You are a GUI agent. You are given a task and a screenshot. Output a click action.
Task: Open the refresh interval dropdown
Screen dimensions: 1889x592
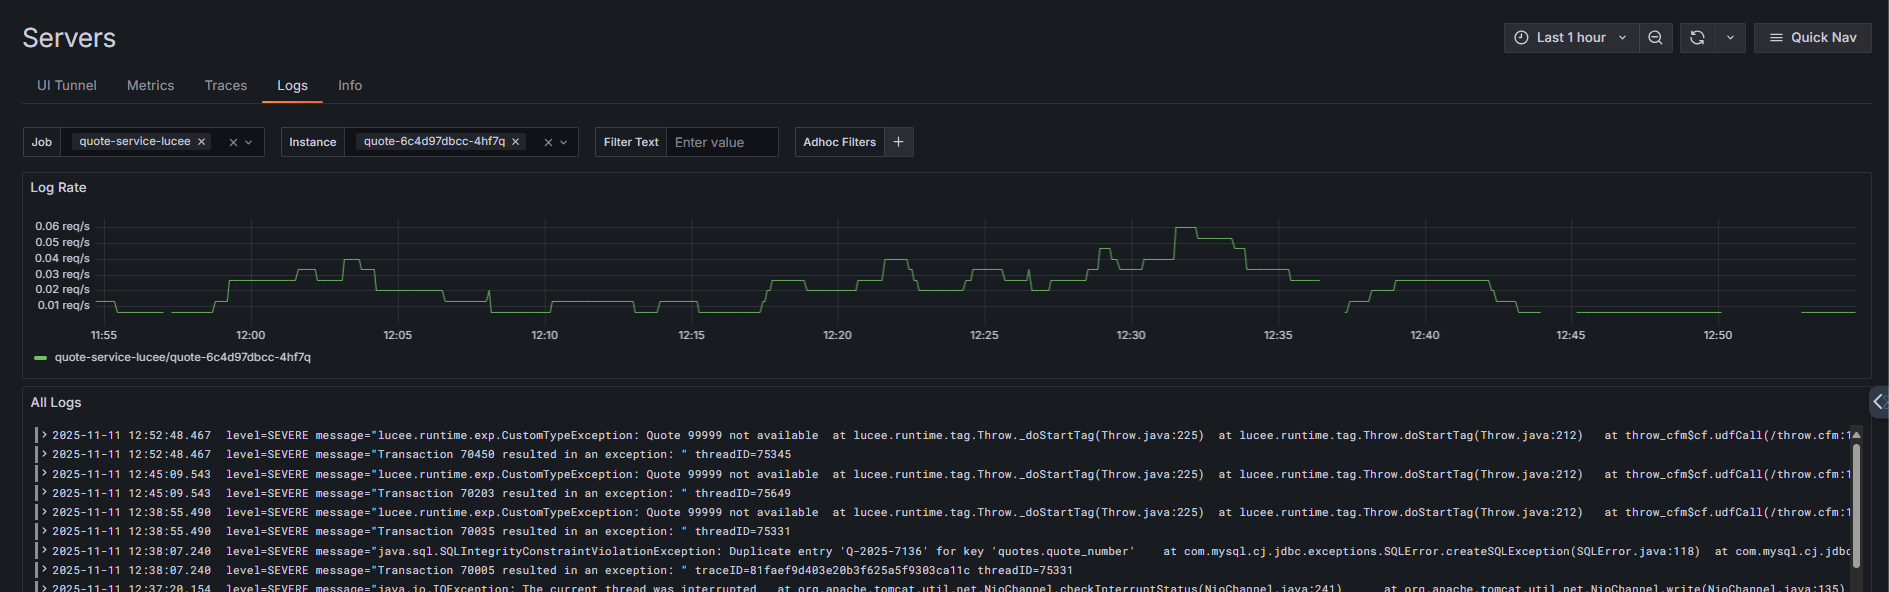pos(1730,38)
